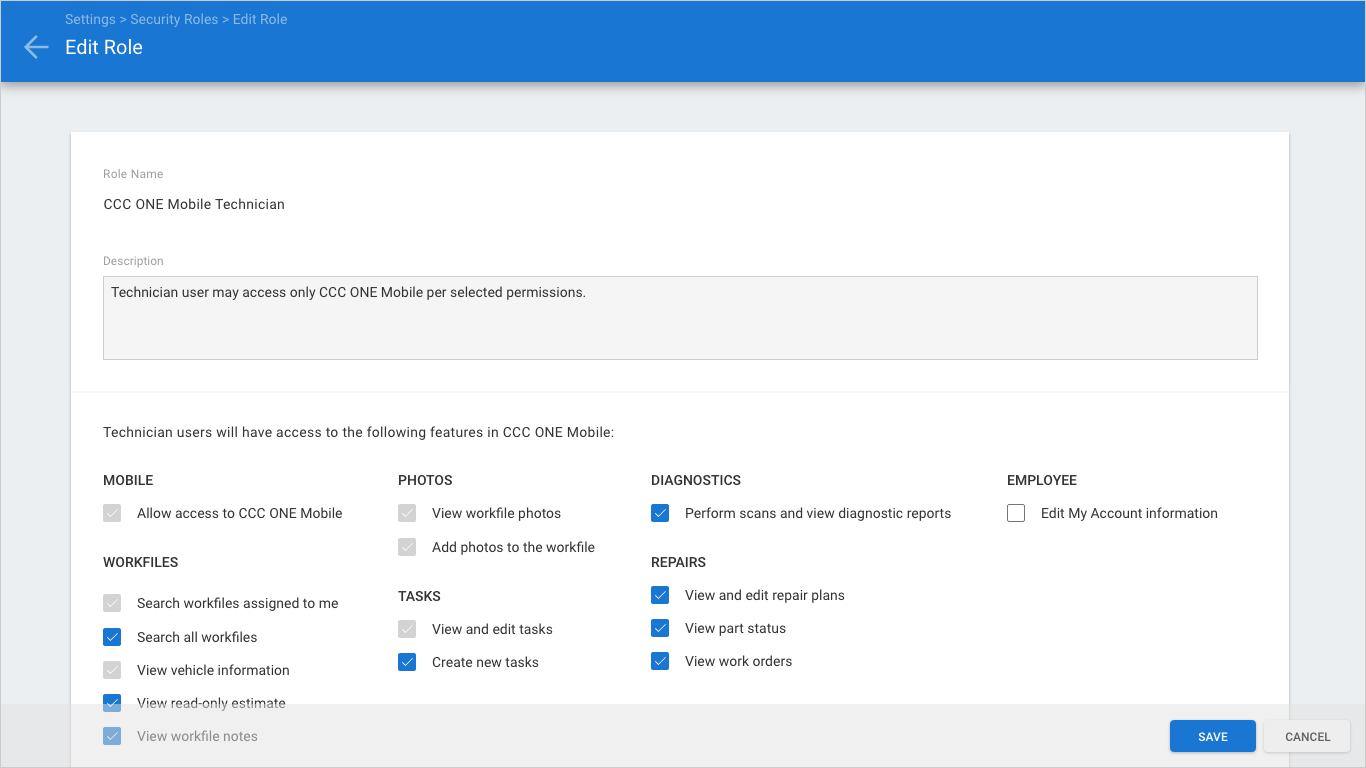
Task: Disable the Search all workfiles permission
Action: [x=112, y=636]
